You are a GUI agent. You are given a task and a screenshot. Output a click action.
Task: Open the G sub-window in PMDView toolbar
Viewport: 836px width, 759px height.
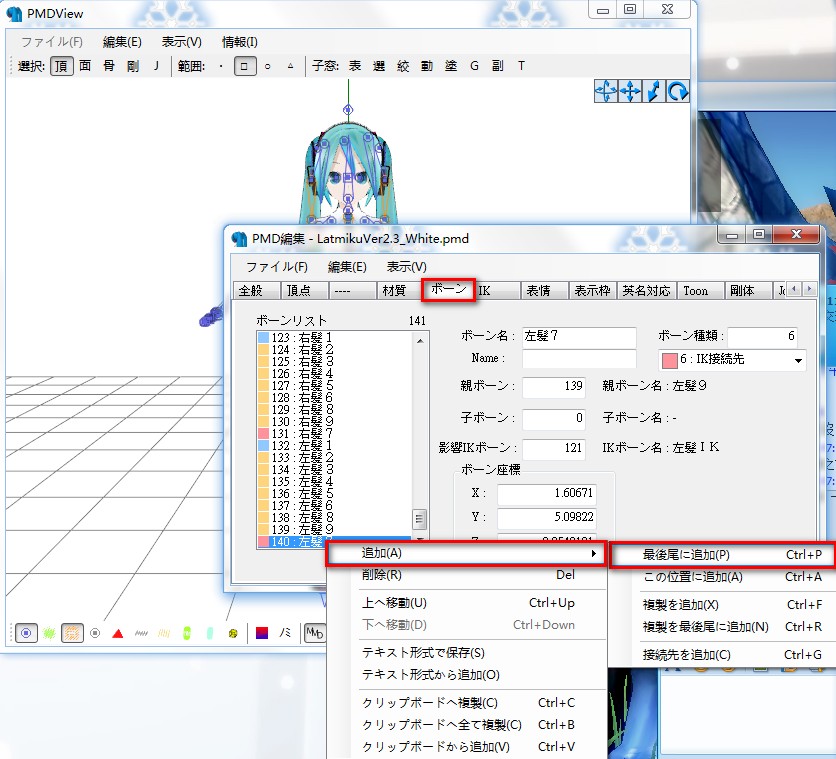475,66
